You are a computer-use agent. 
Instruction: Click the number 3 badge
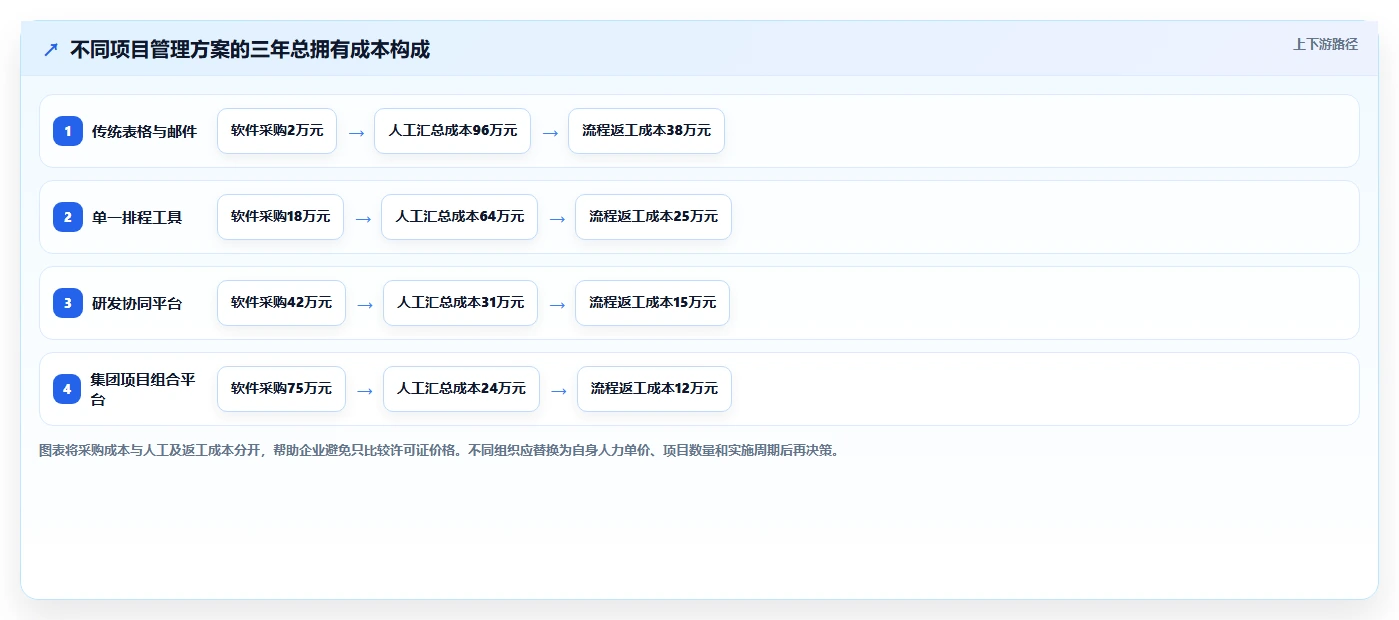pos(68,303)
